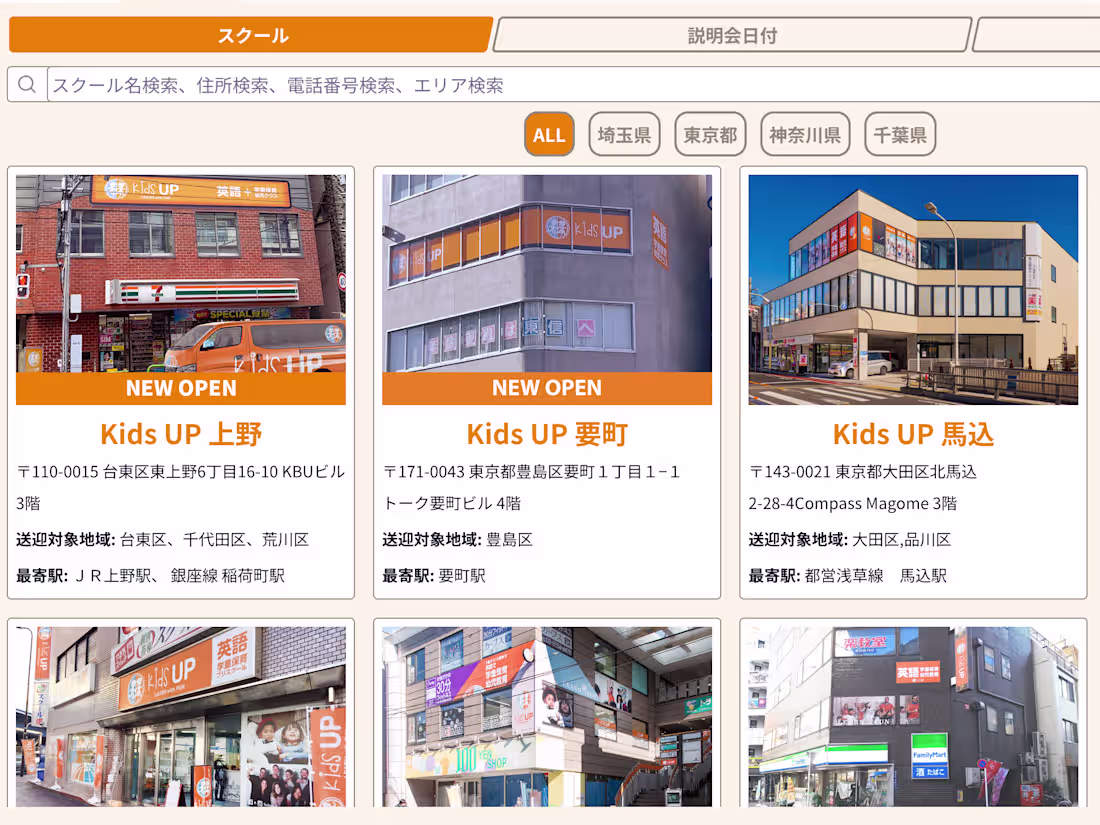Click text 台東区、千代田区、荒川区

(x=215, y=539)
